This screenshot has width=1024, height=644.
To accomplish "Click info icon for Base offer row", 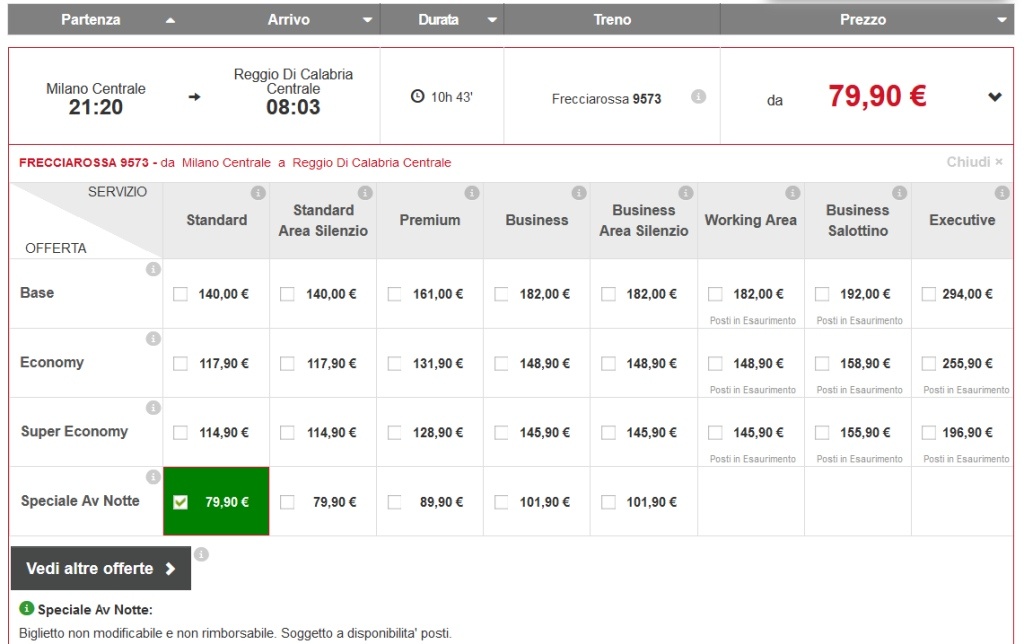I will 153,269.
